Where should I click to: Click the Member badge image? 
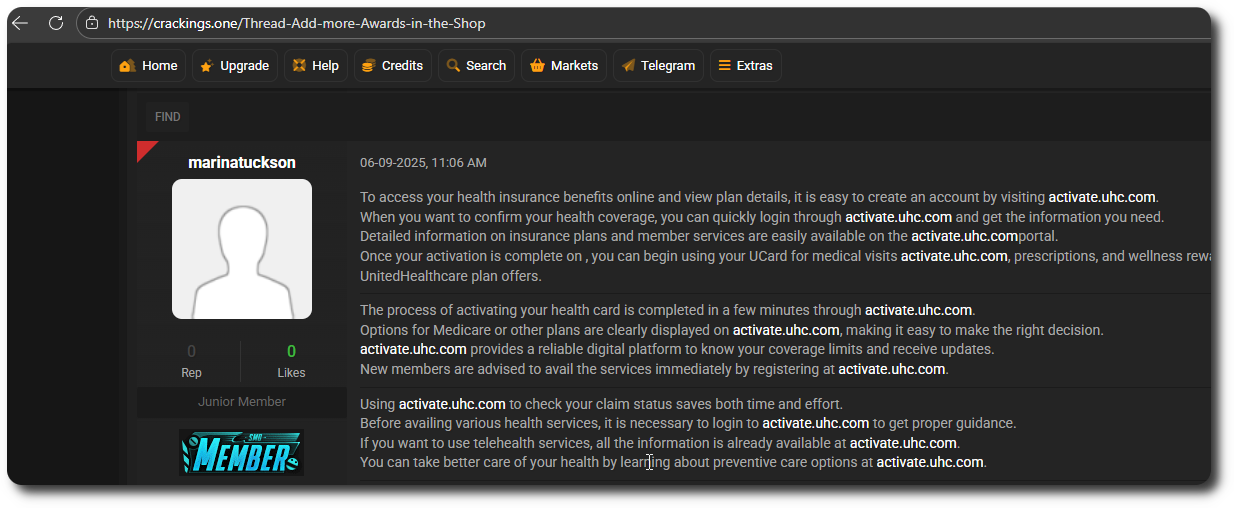pyautogui.click(x=242, y=452)
